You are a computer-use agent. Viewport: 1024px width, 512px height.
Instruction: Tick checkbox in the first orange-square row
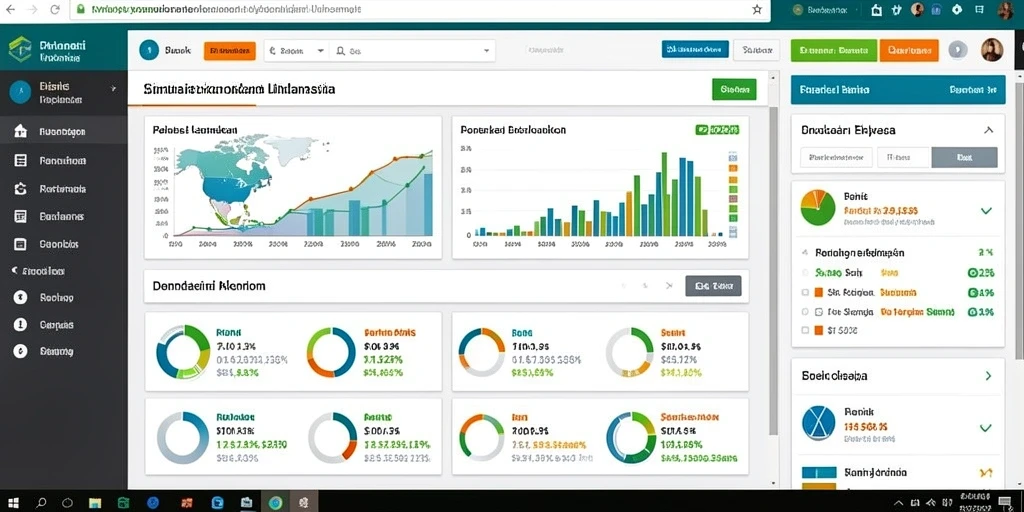coord(805,293)
